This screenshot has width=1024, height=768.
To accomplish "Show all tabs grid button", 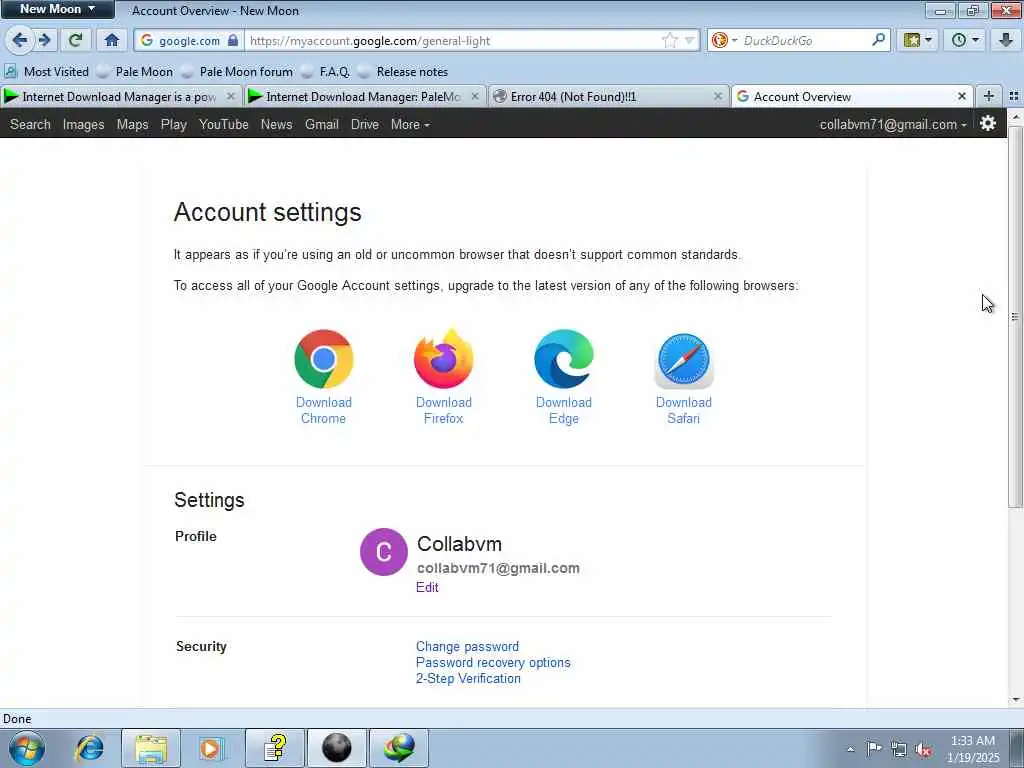I will (1014, 97).
